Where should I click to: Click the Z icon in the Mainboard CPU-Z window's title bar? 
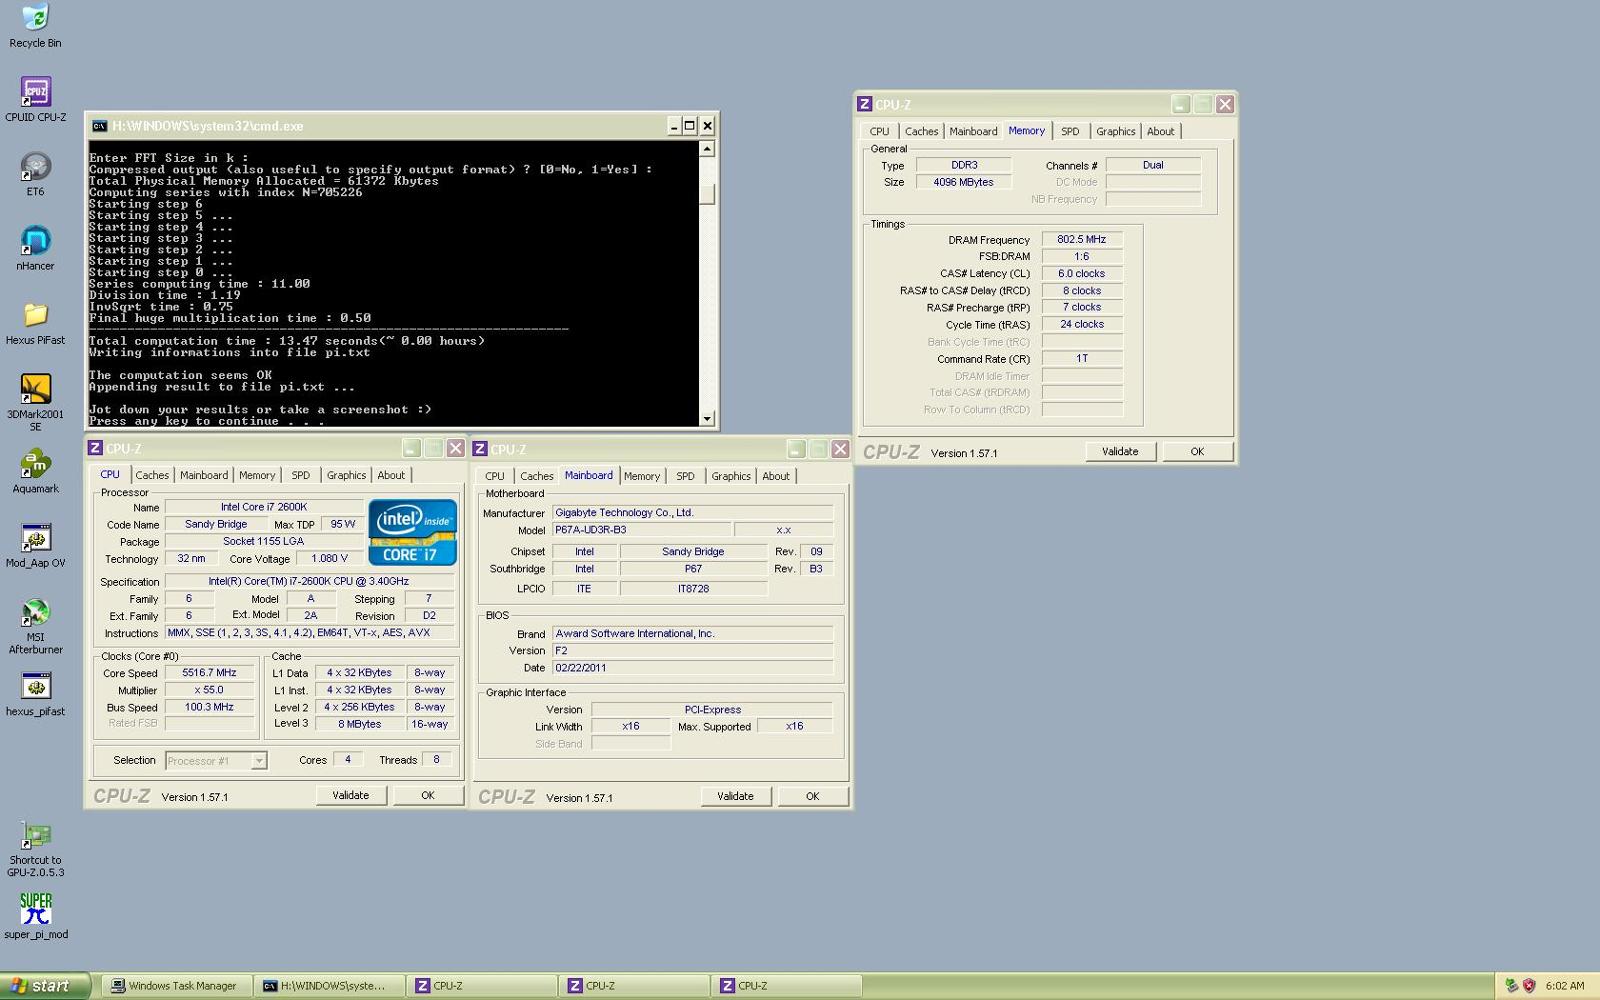pos(480,449)
